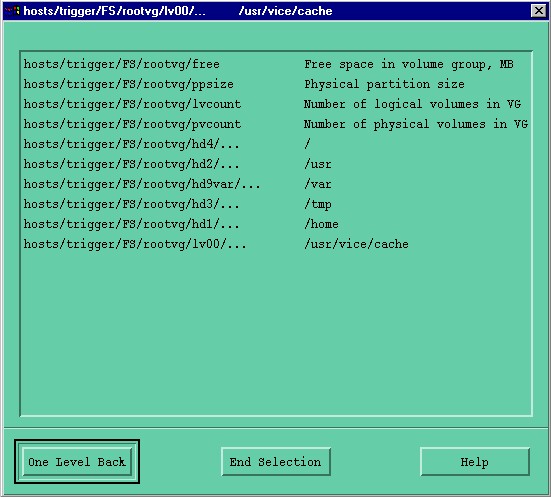Click 'Free space in volume group, MB' description
This screenshot has width=551, height=497.
[x=409, y=64]
